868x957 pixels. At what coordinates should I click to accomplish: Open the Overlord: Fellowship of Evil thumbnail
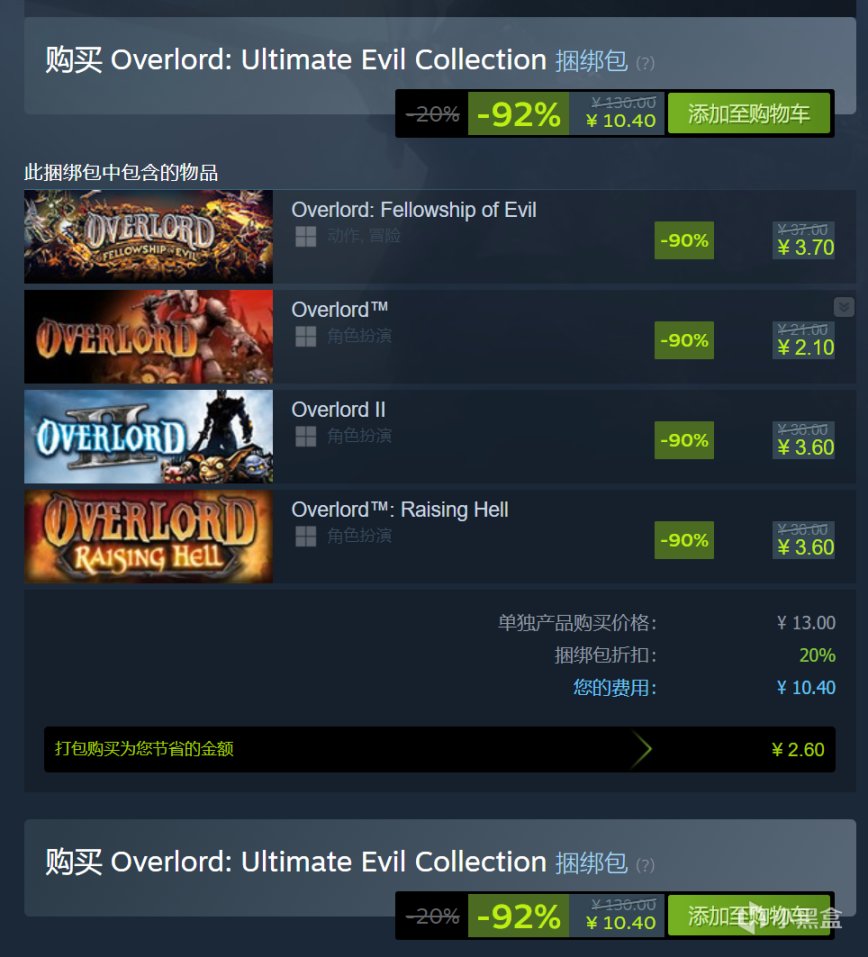tap(148, 236)
